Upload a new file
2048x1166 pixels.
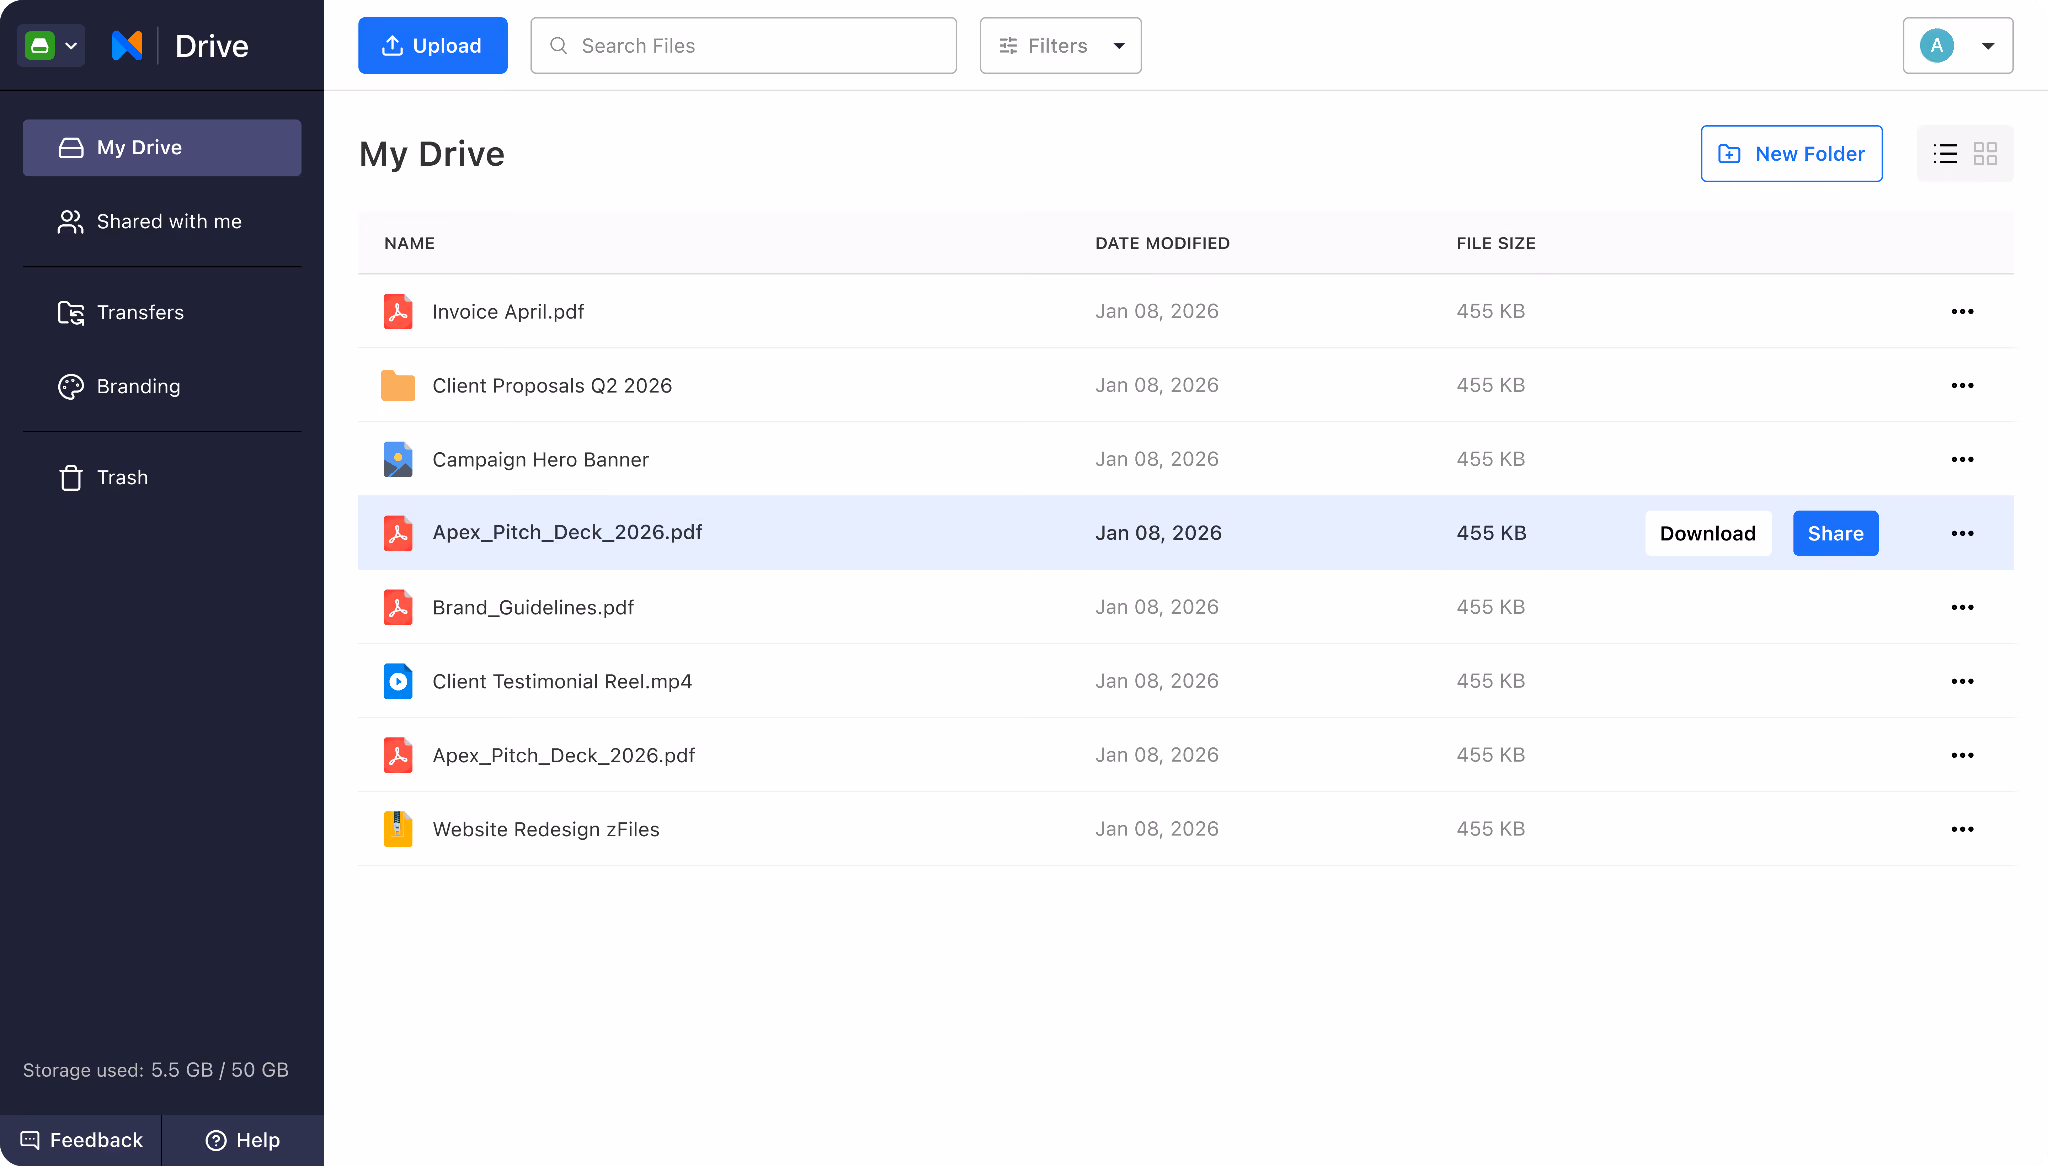coord(433,46)
